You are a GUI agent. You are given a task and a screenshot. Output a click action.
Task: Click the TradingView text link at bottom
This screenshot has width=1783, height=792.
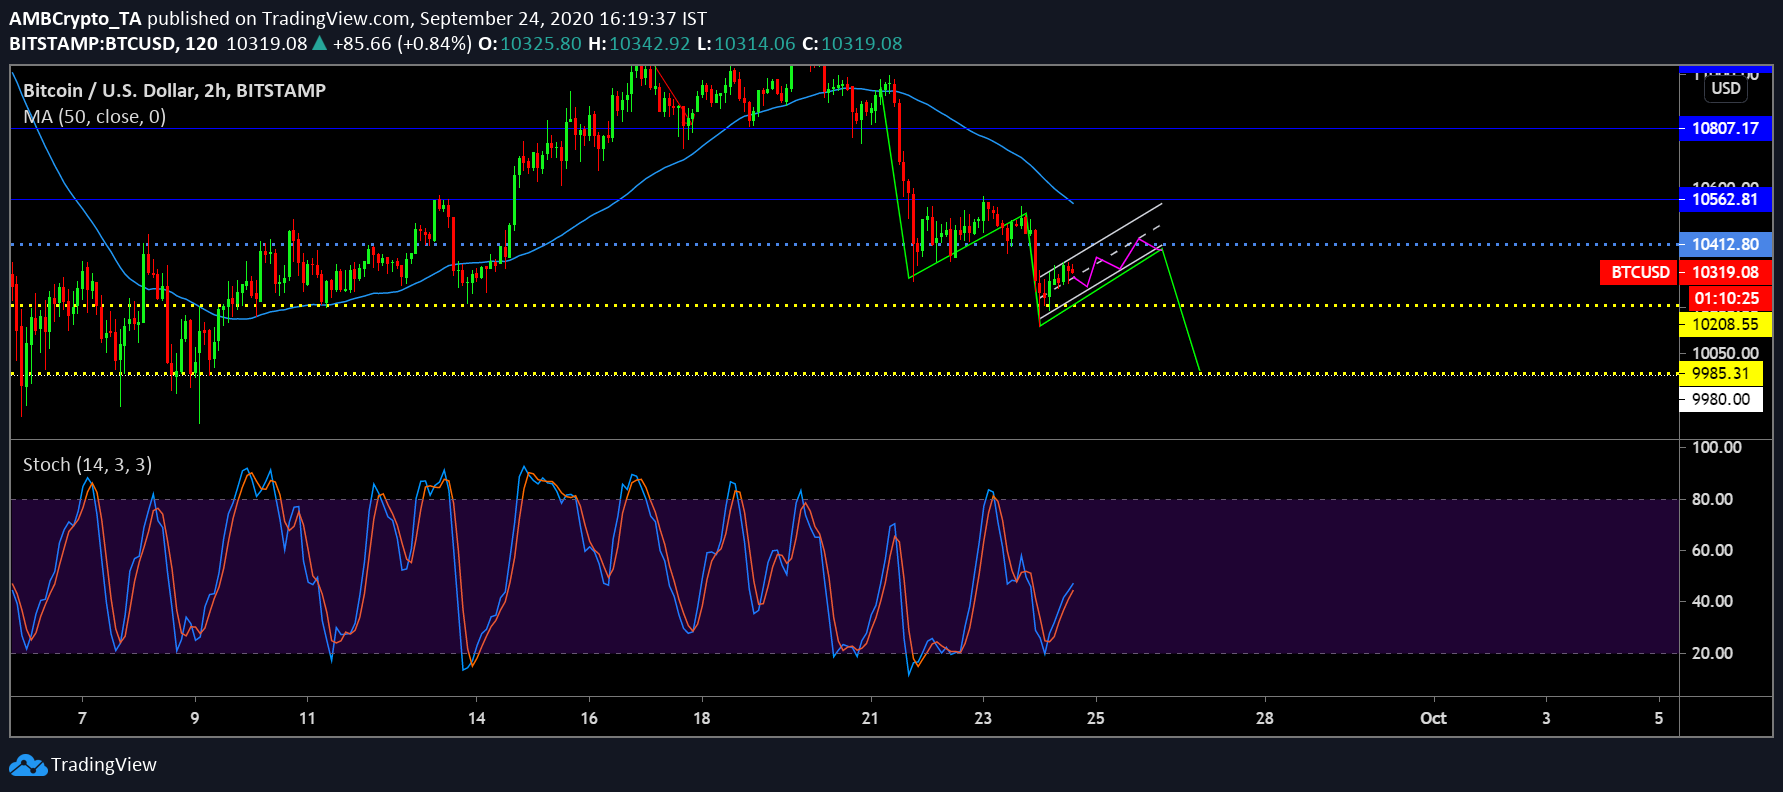[x=104, y=765]
